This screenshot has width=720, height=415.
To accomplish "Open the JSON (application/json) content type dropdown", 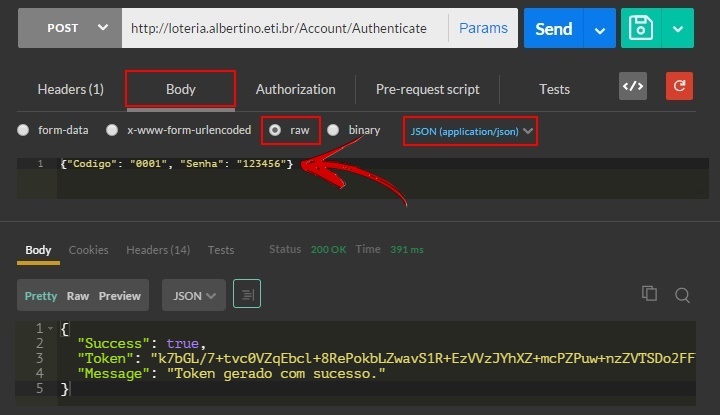I will pos(471,132).
